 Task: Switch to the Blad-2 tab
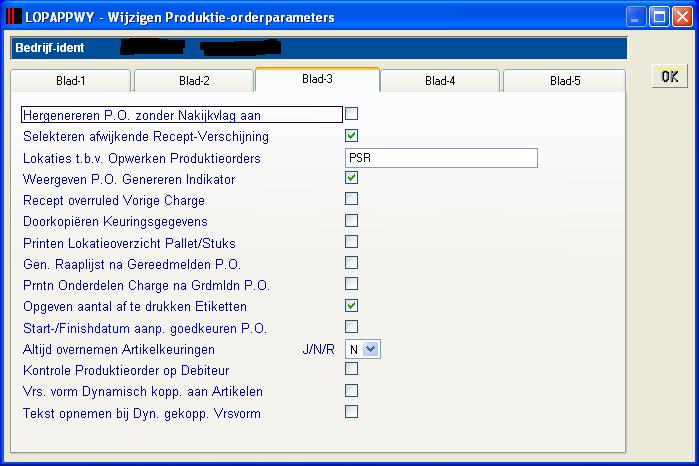tap(194, 81)
